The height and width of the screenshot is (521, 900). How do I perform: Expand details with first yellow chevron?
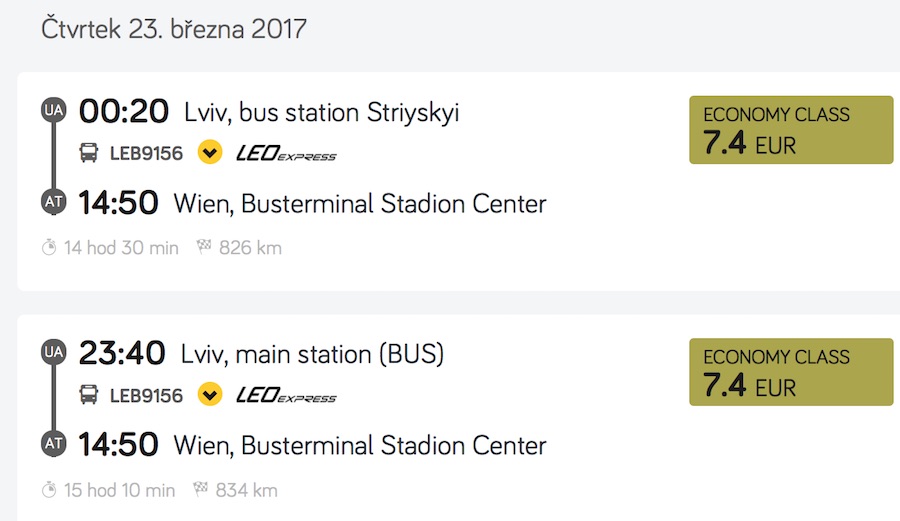[210, 153]
